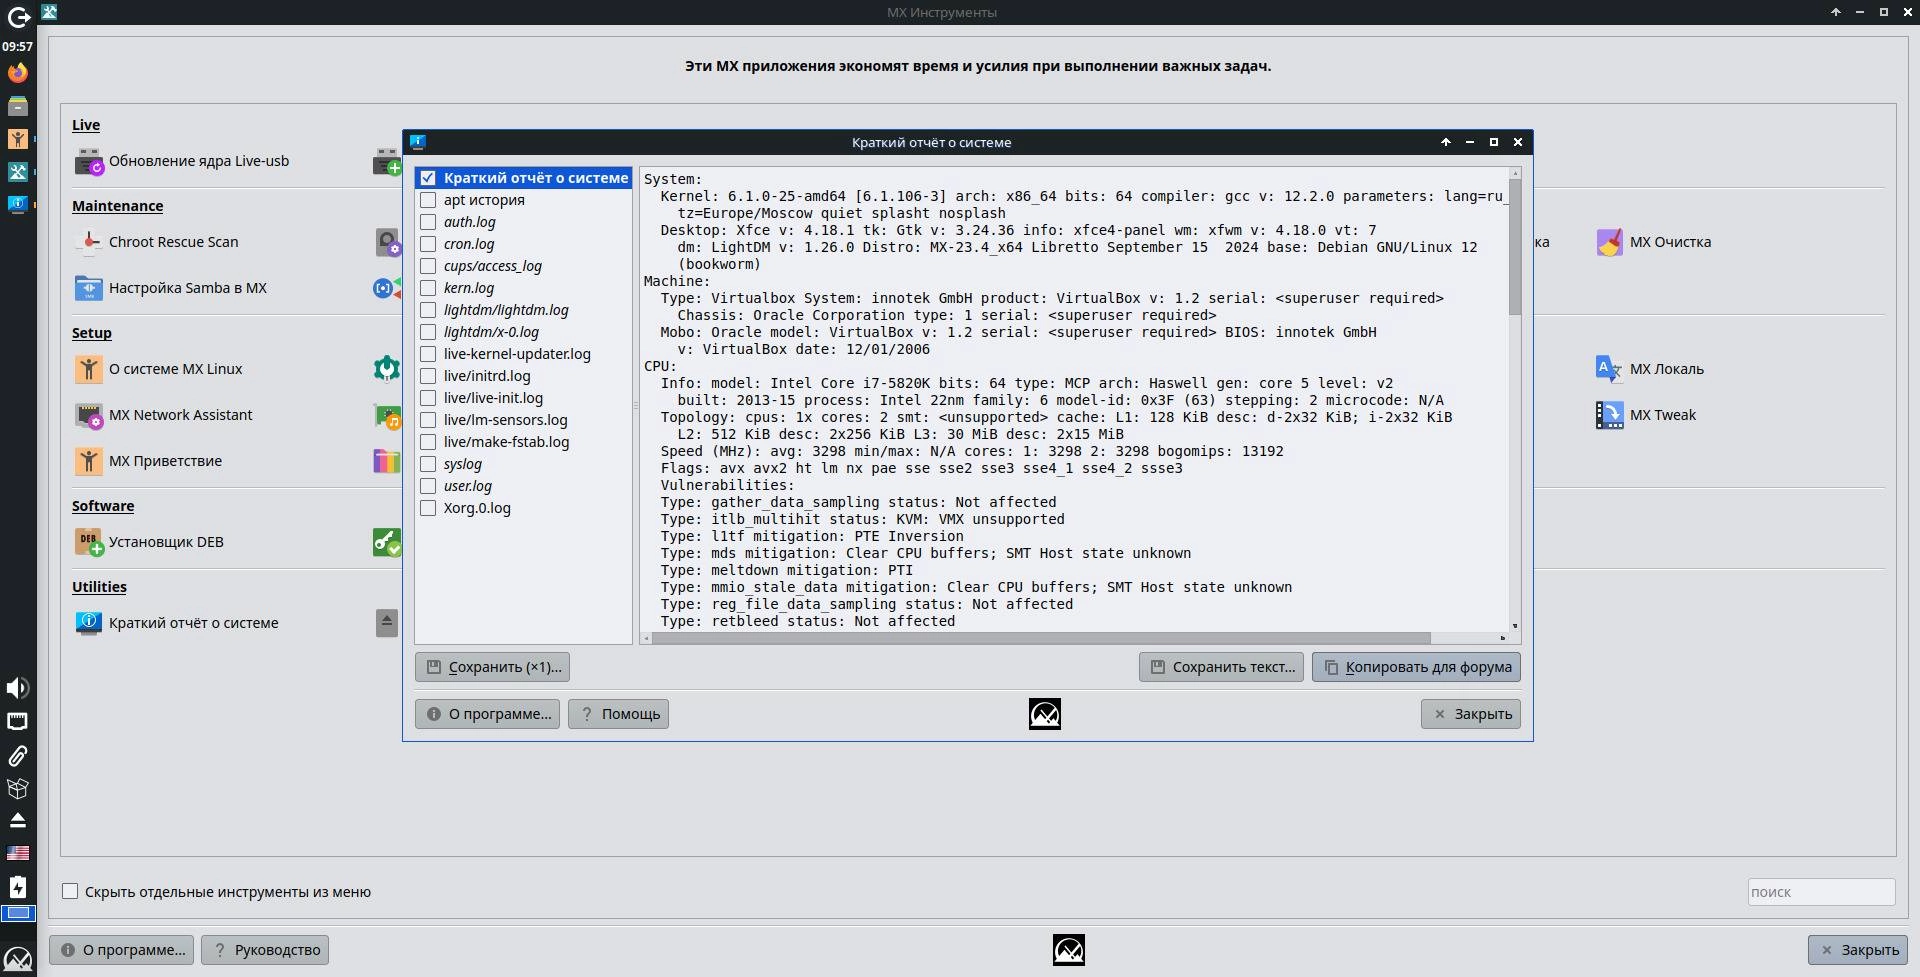Image resolution: width=1920 pixels, height=977 pixels.
Task: Click О программе... in MX Tools window
Action: click(x=121, y=950)
